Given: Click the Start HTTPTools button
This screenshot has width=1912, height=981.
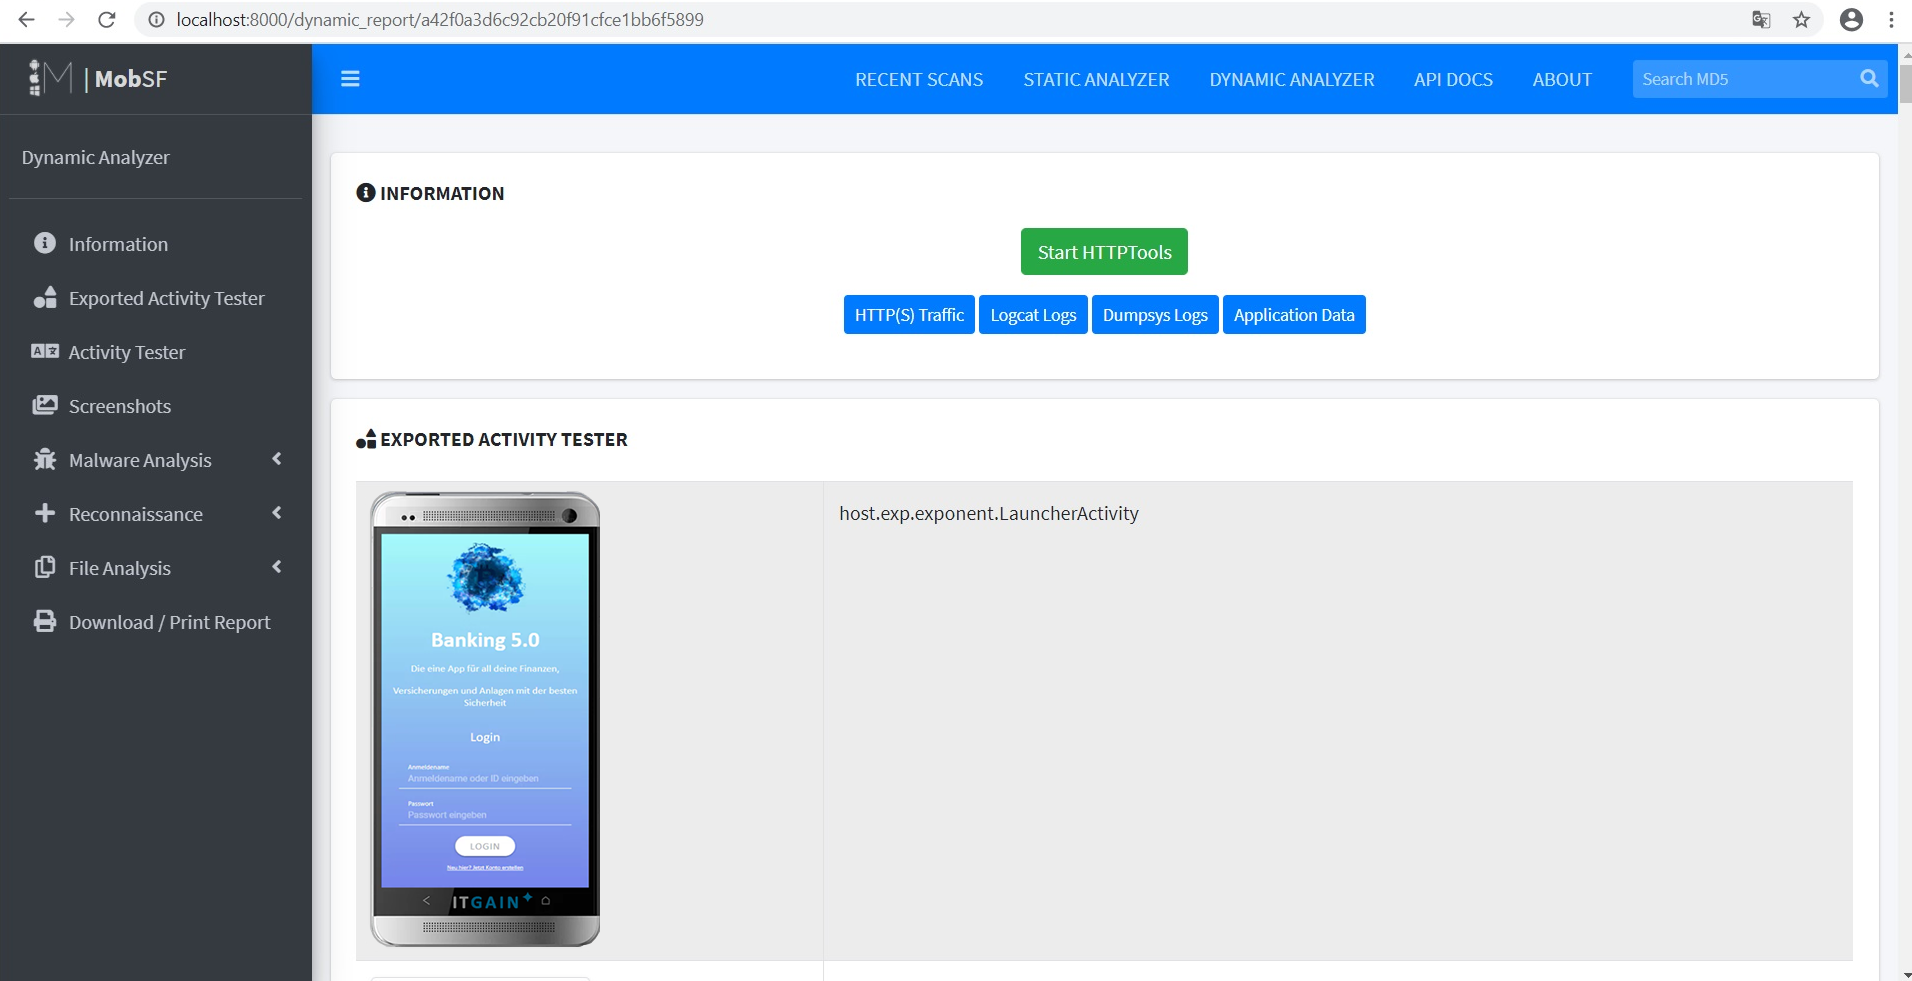Looking at the screenshot, I should 1104,252.
